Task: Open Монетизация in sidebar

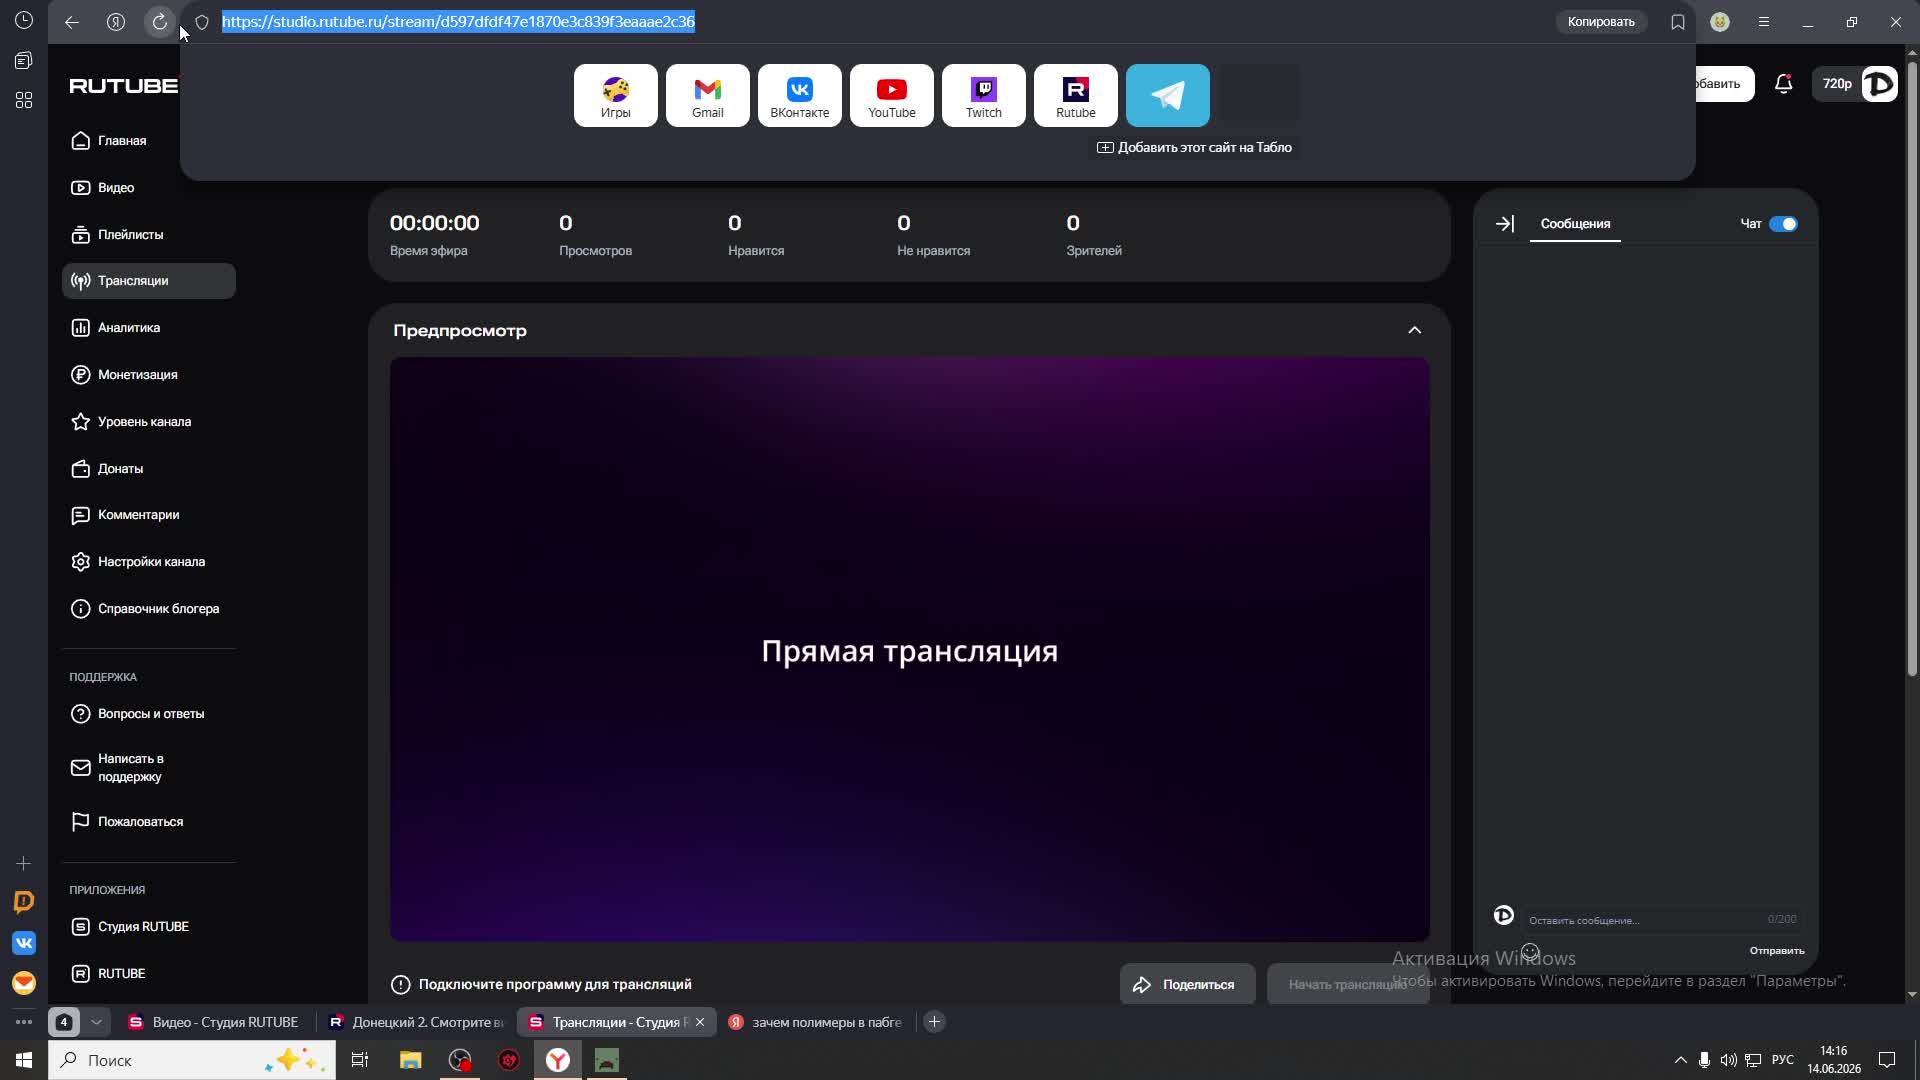Action: pos(149,375)
